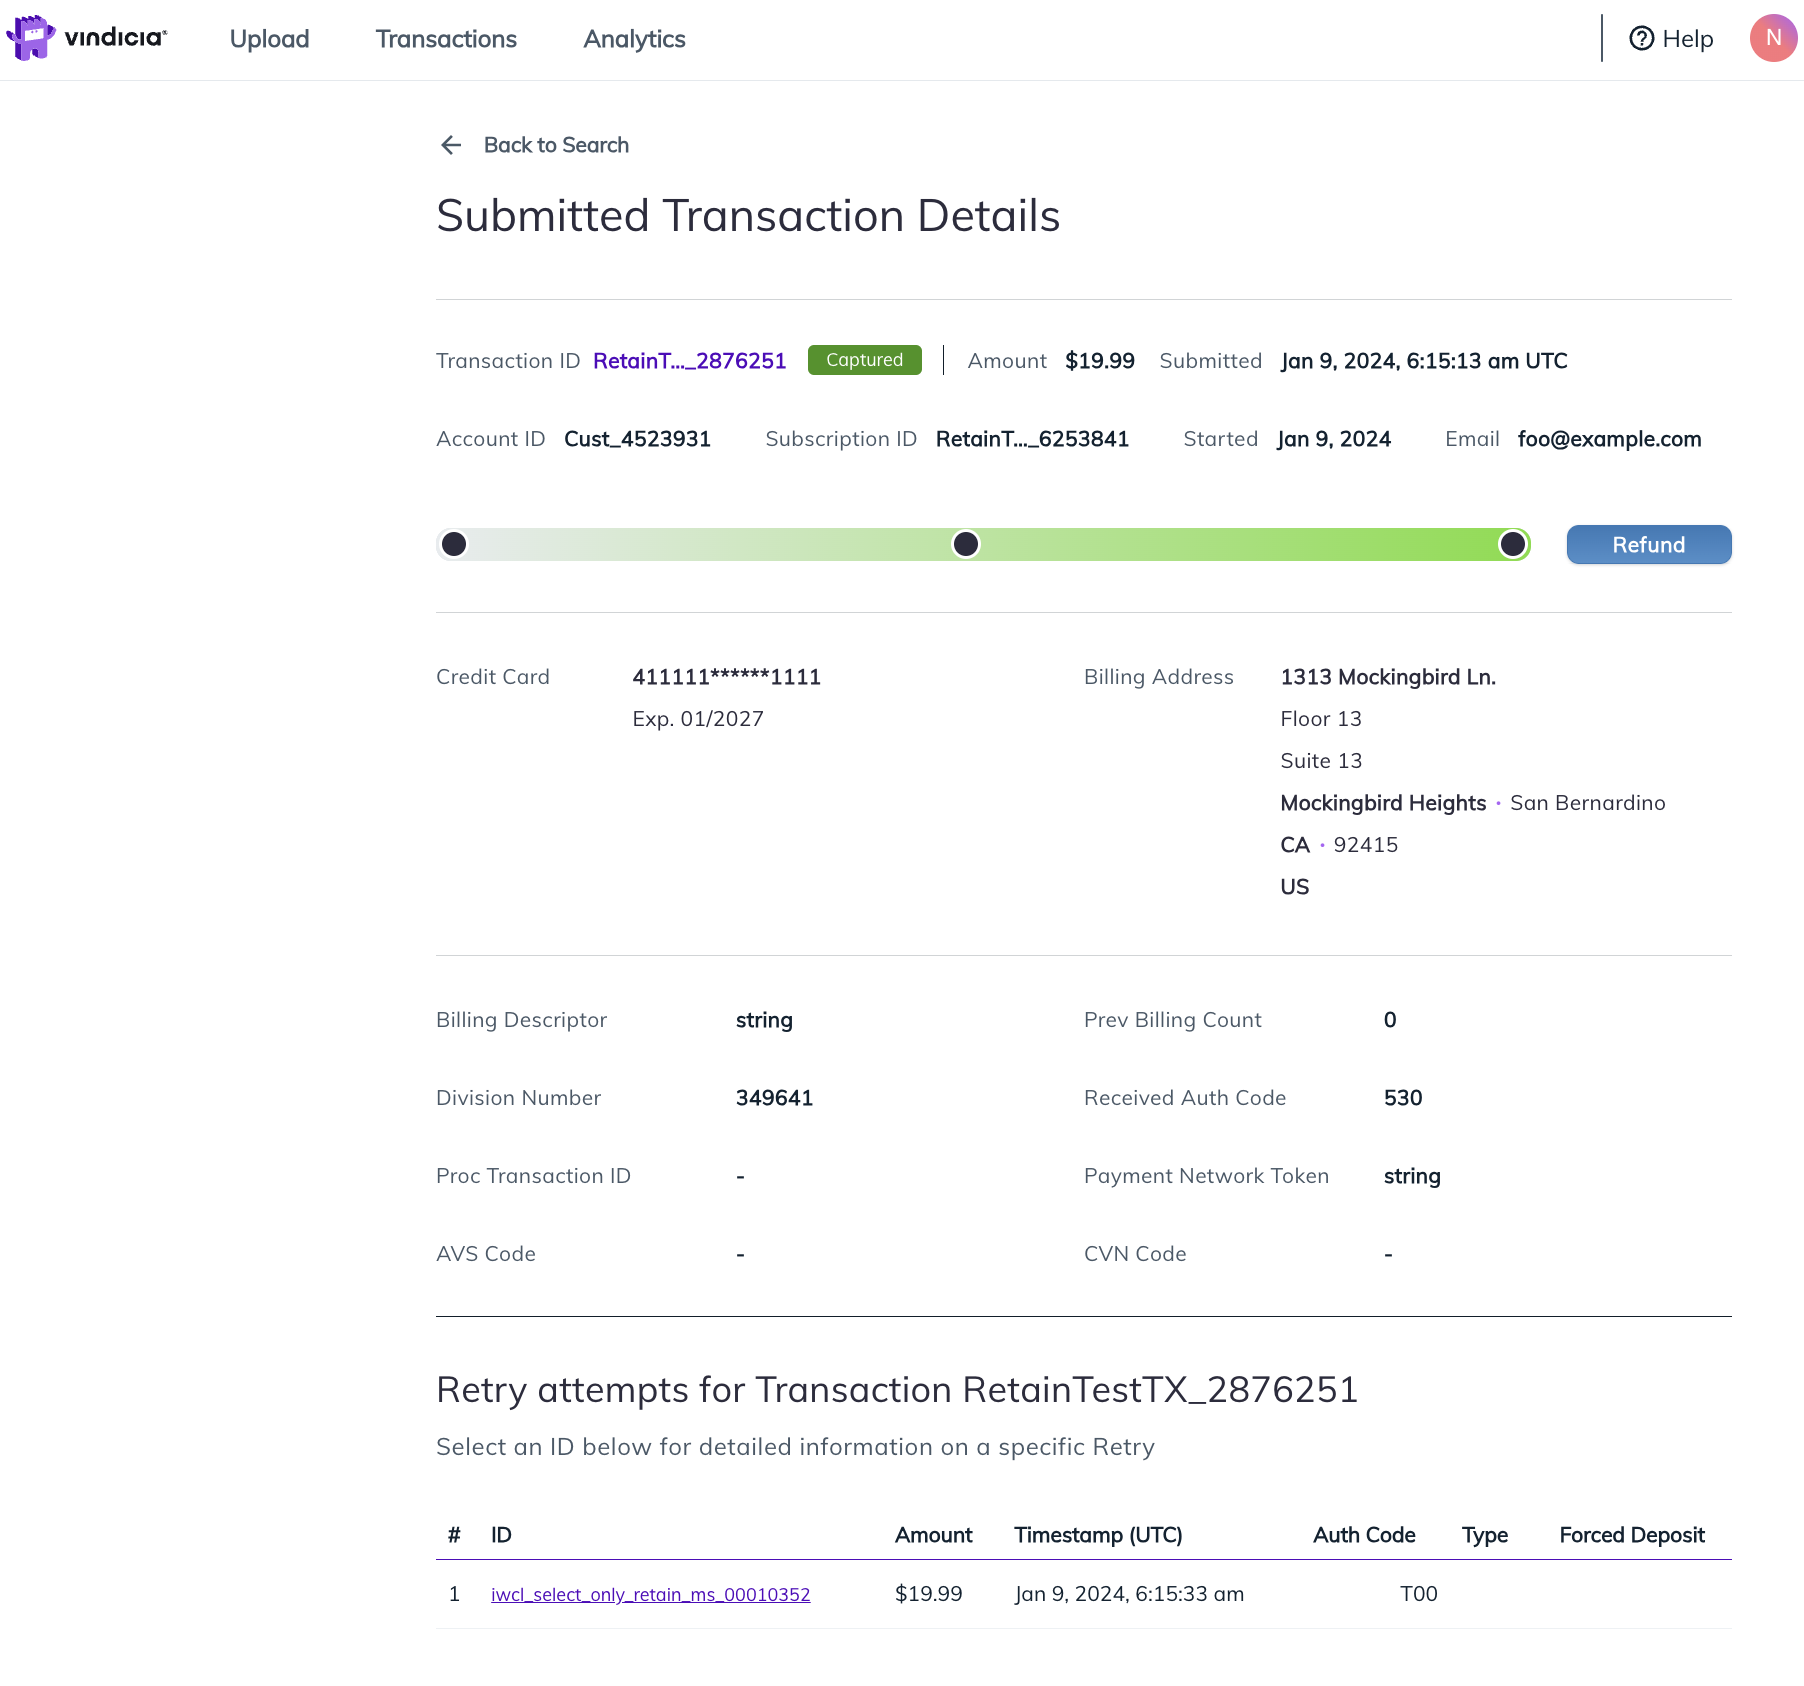Click the Refund button
Viewport: 1804px width, 1686px height.
tap(1649, 545)
